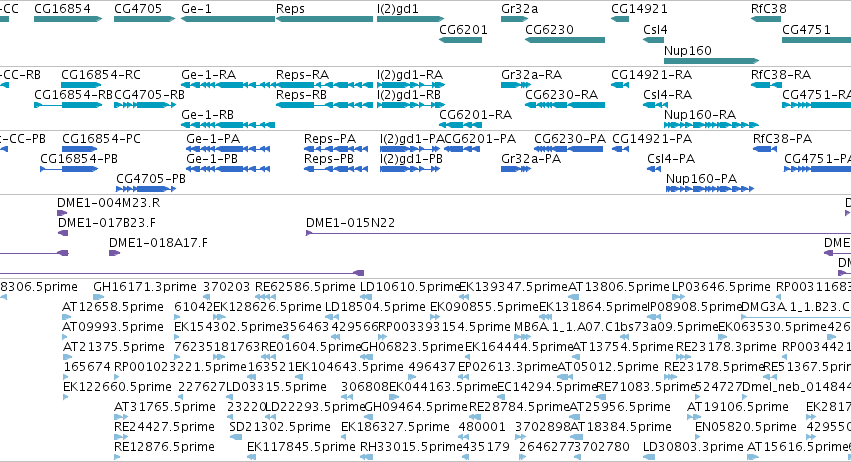Click the LD30803.3prime EST label
The height and width of the screenshot is (462, 851).
(x=693, y=447)
